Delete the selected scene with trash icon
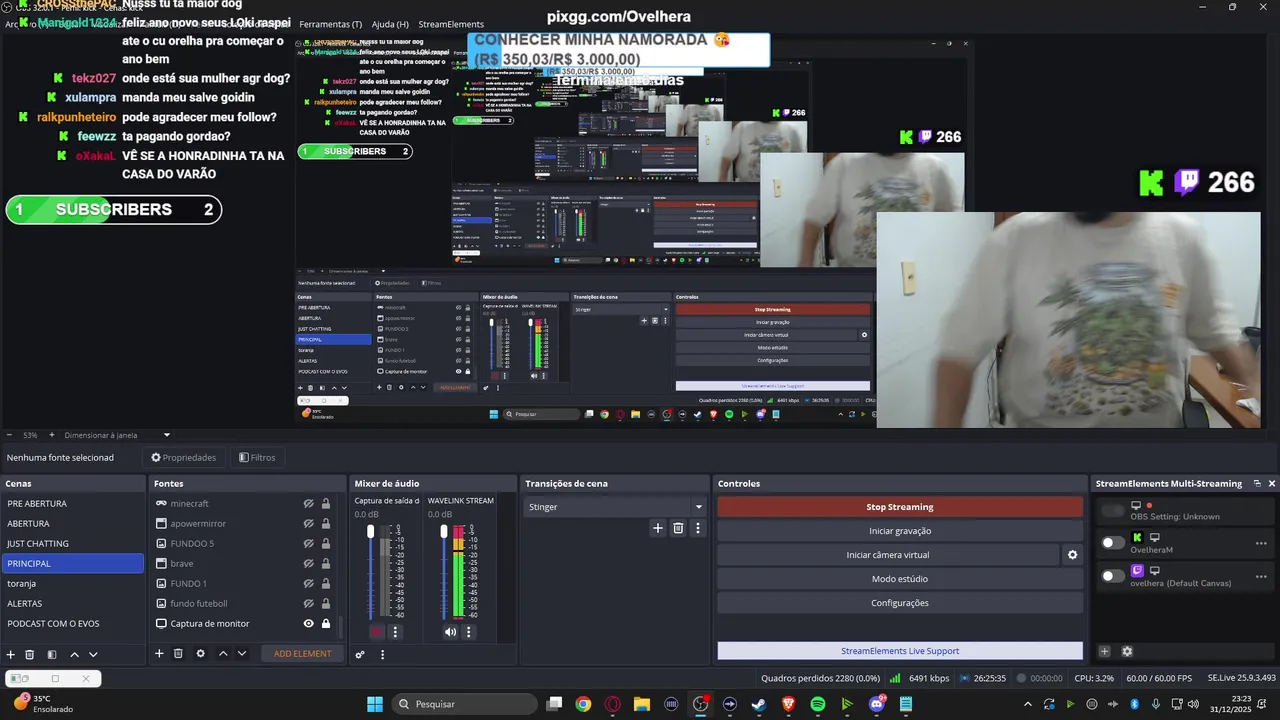This screenshot has width=1280, height=720. click(30, 654)
